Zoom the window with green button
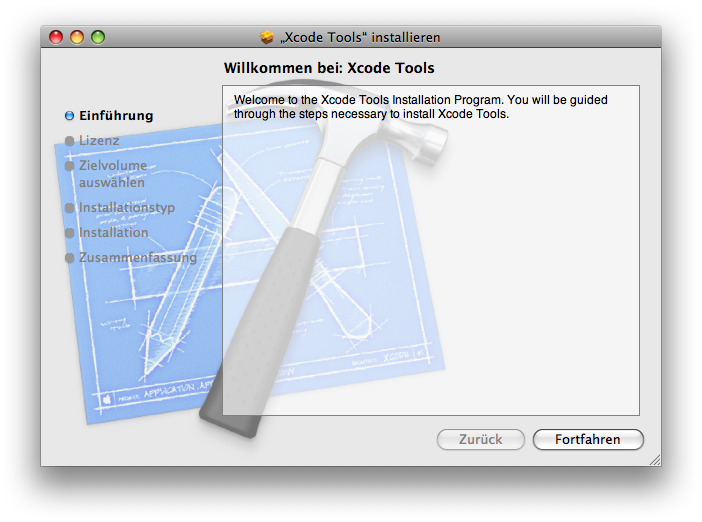The height and width of the screenshot is (522, 702). [98, 37]
